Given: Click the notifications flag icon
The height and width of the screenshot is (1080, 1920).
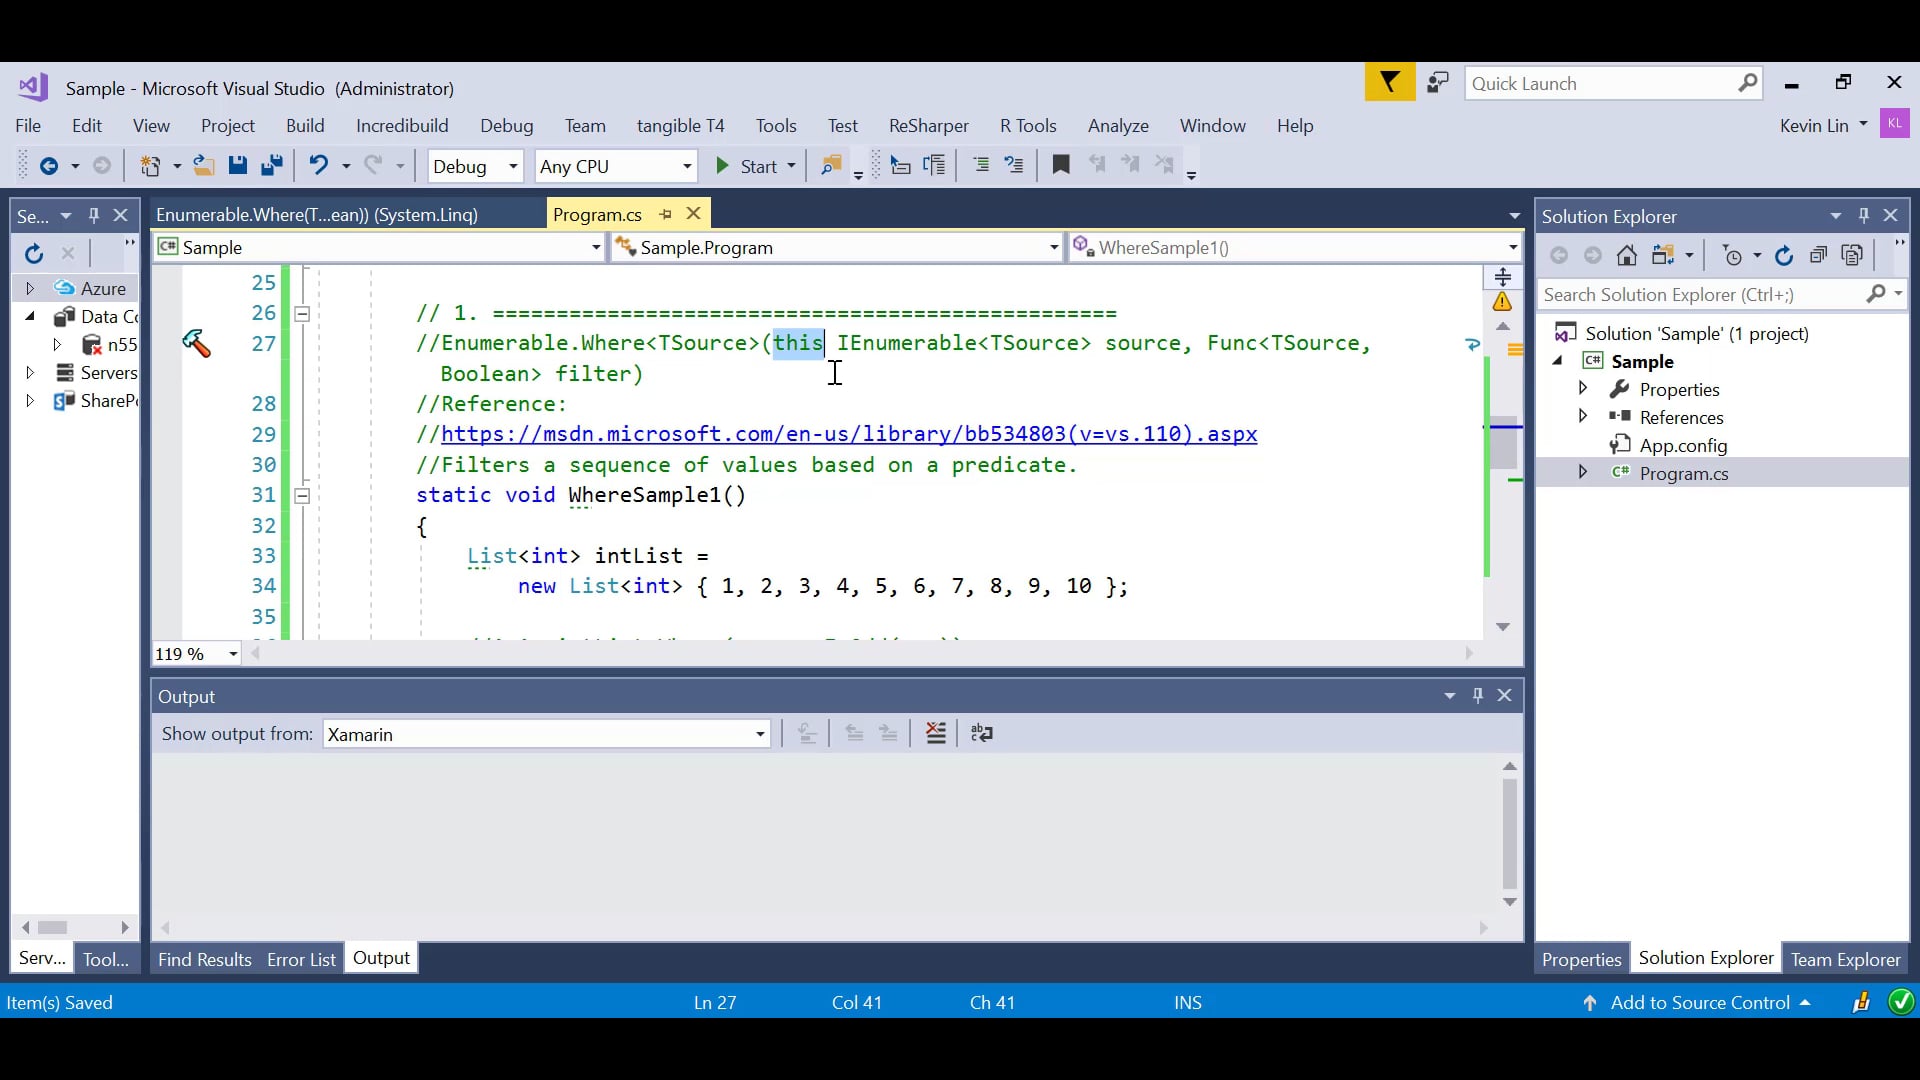Looking at the screenshot, I should [x=1389, y=83].
